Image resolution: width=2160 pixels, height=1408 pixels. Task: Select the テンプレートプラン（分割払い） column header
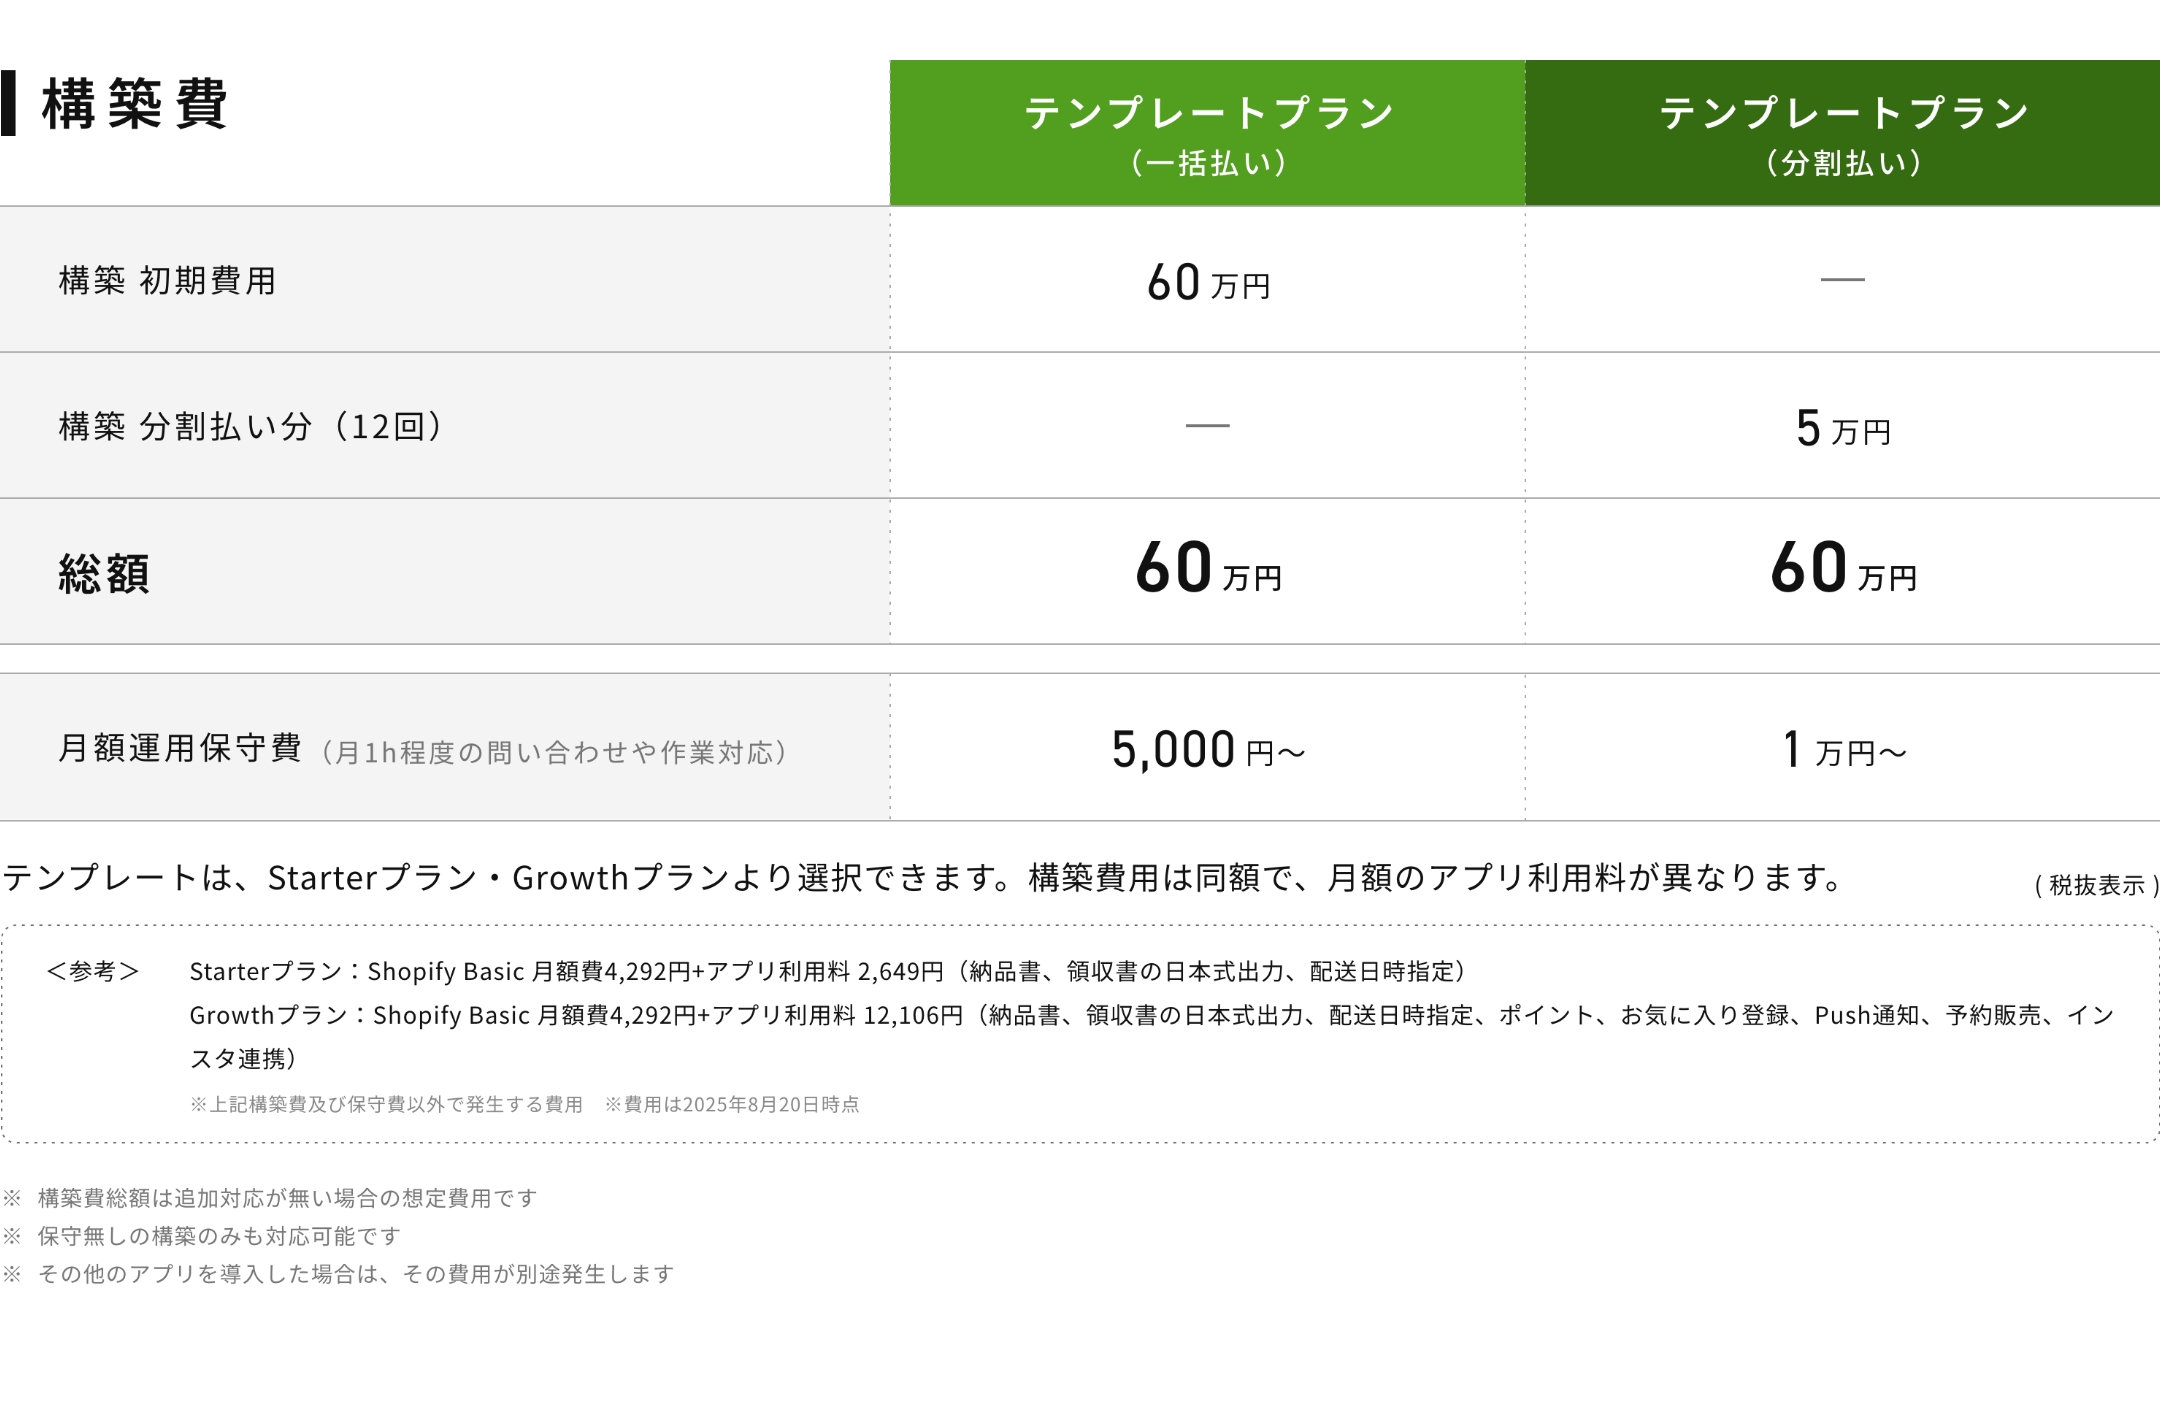pyautogui.click(x=1842, y=134)
